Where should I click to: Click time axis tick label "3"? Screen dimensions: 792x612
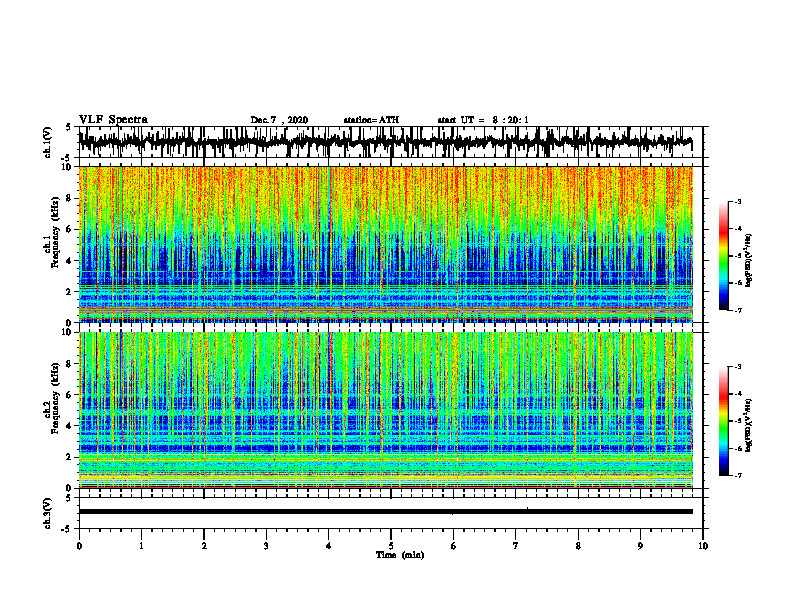266,546
